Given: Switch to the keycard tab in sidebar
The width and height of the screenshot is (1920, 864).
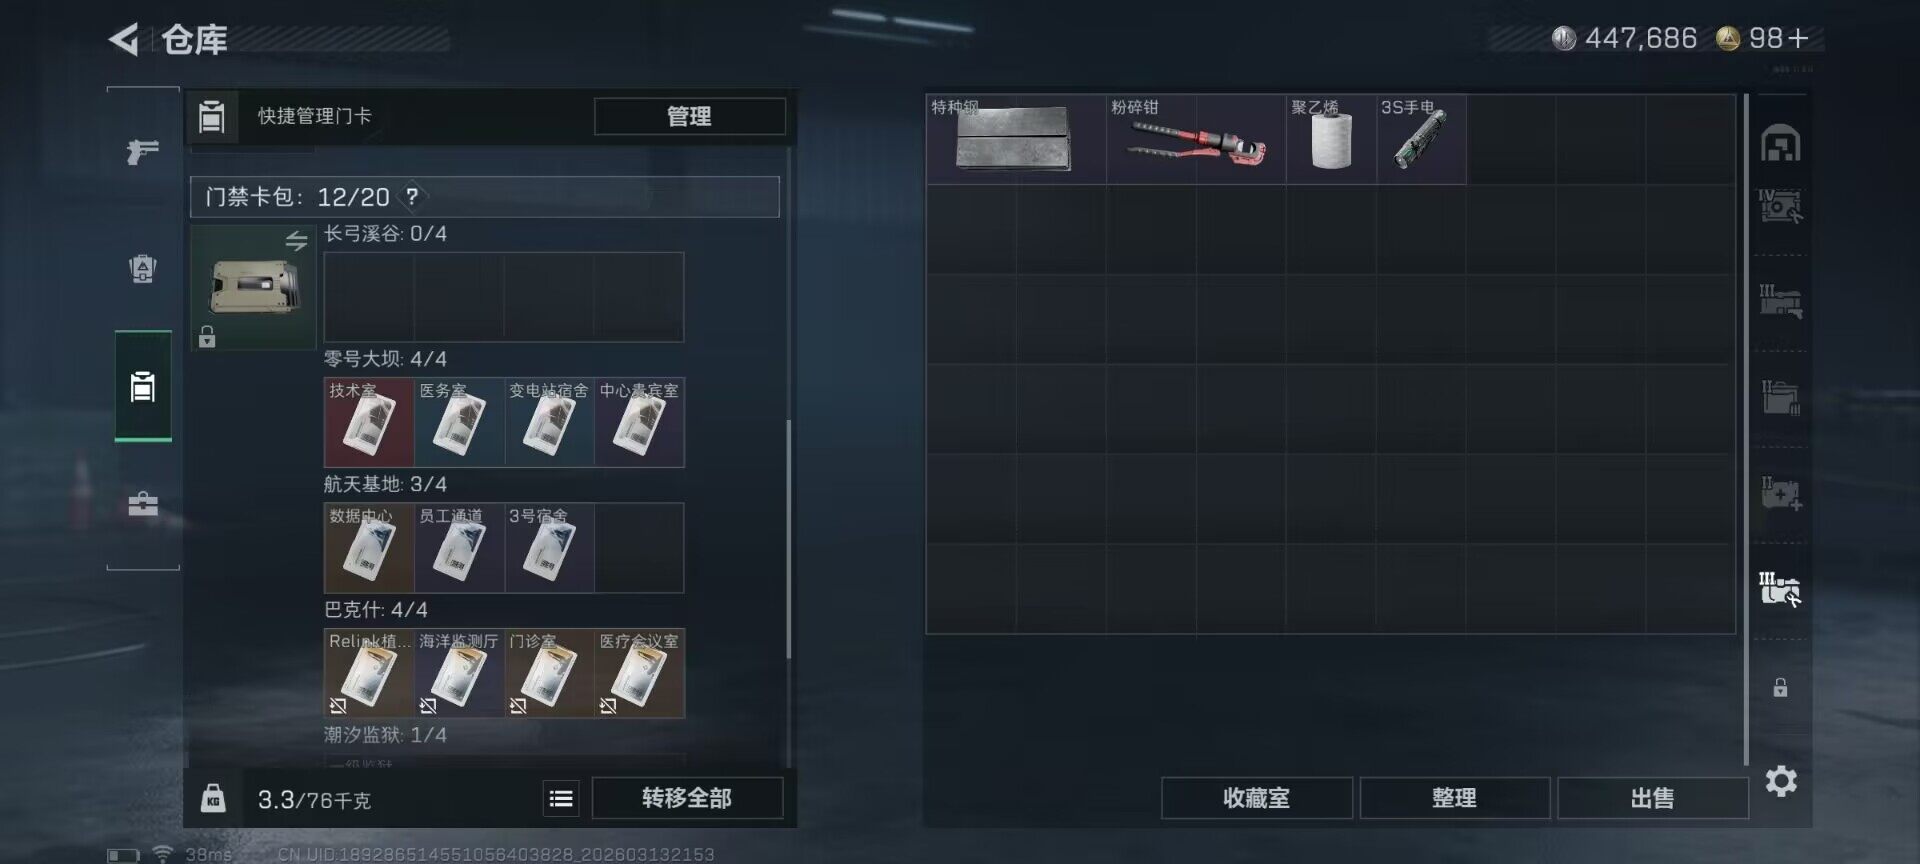Looking at the screenshot, I should pos(143,386).
